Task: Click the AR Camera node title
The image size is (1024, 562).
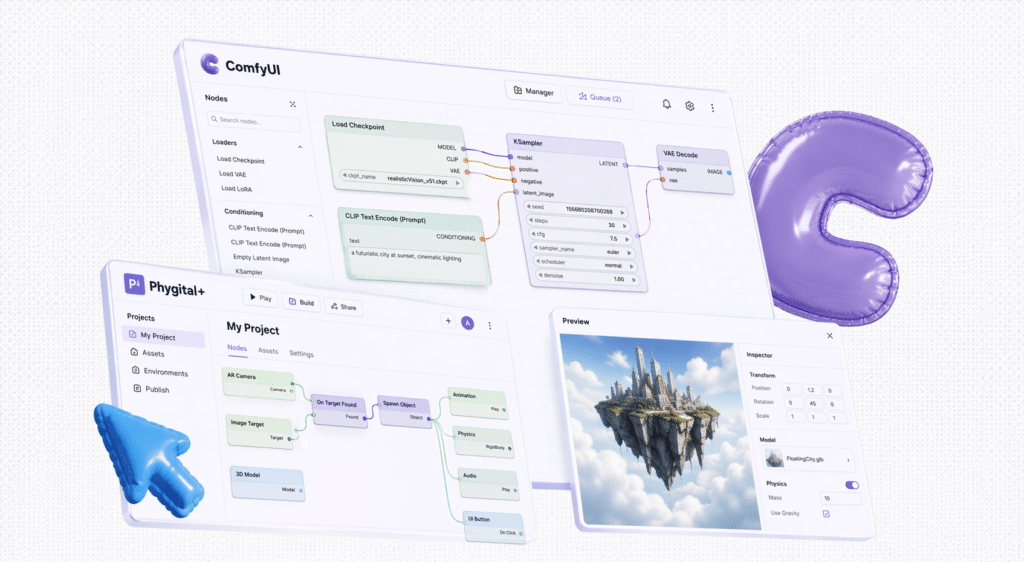Action: coord(242,376)
